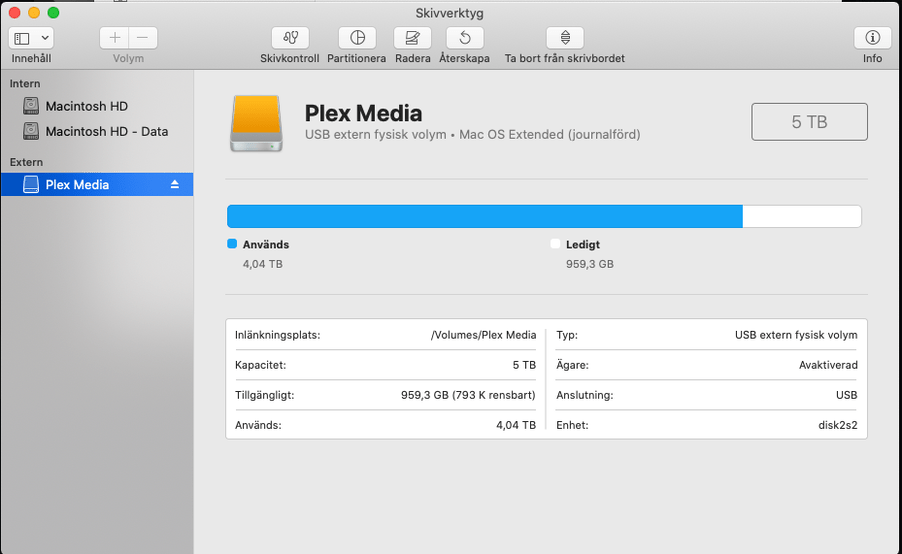Add a volume with the plus button
The image size is (902, 554).
pos(114,38)
